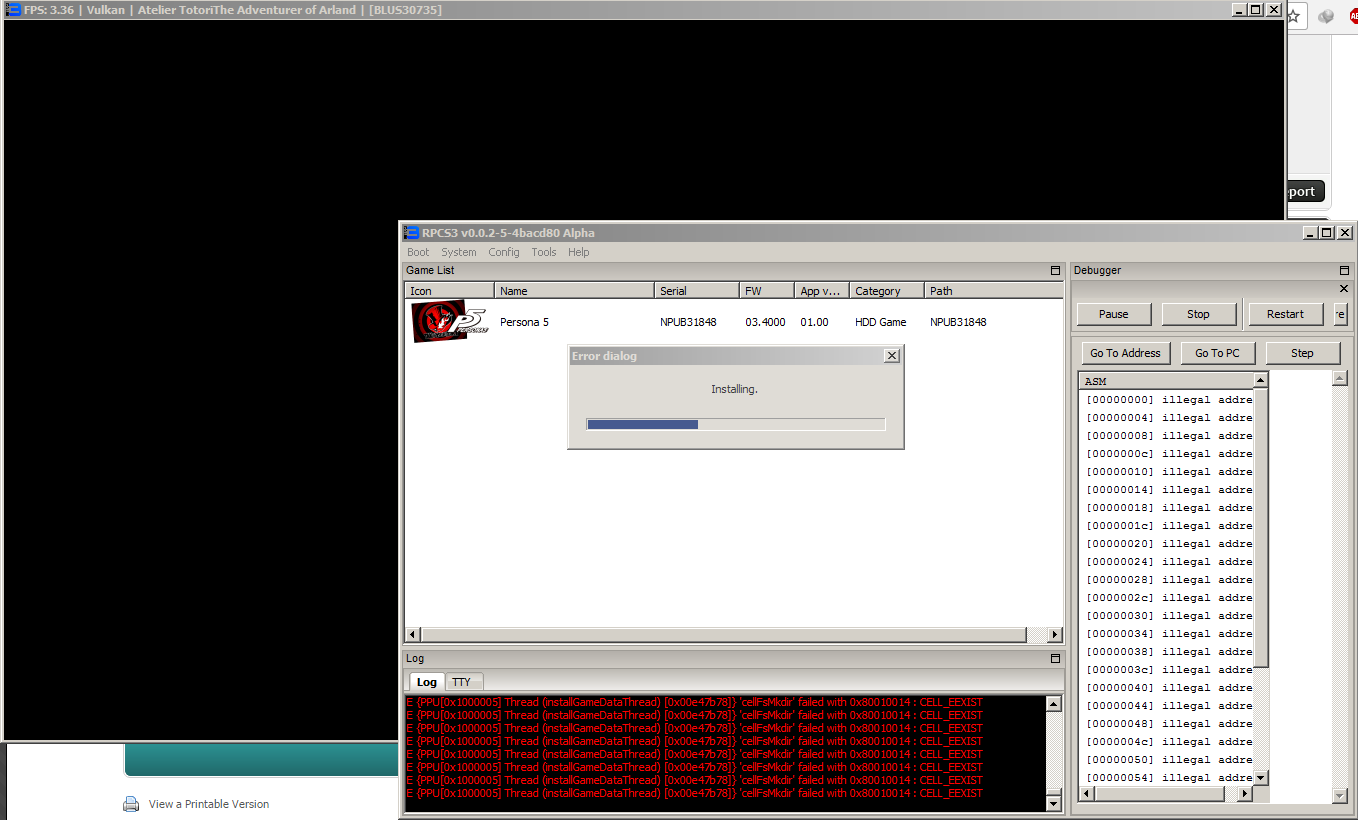Click the Icon column header in Game List

(449, 291)
